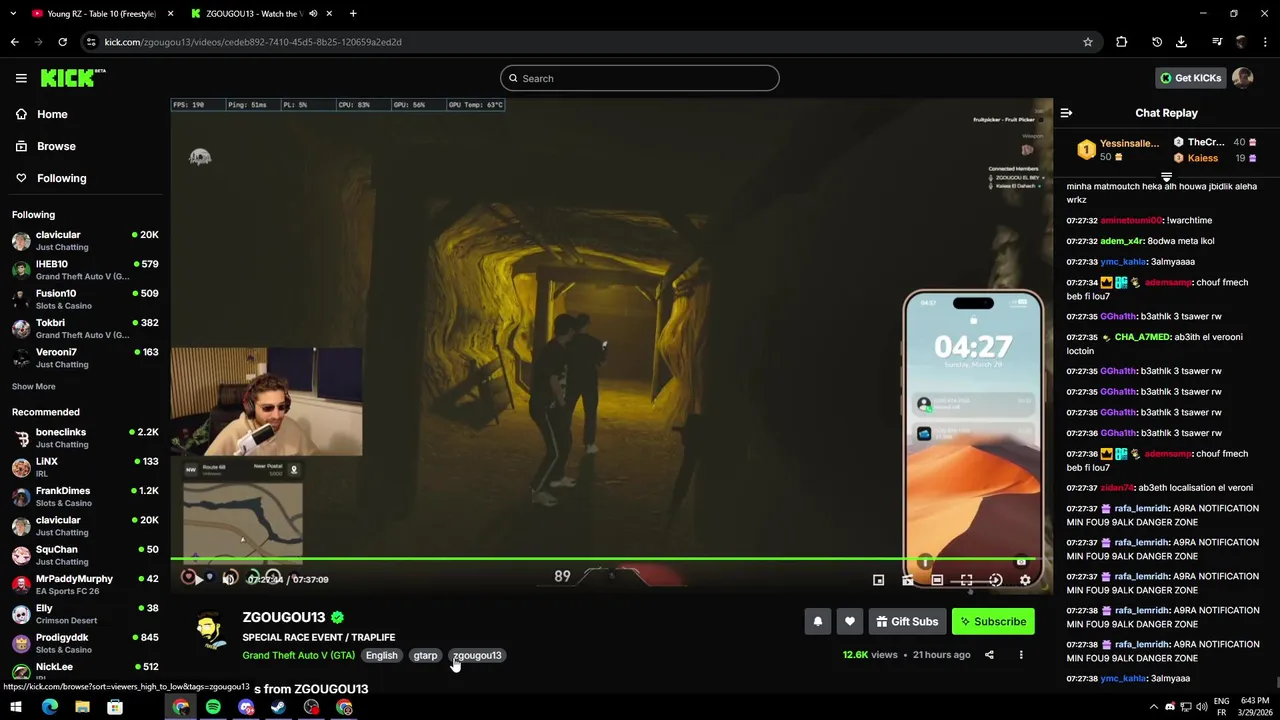Click the Kaiess gifter entry
This screenshot has width=1280, height=720.
tap(1215, 158)
